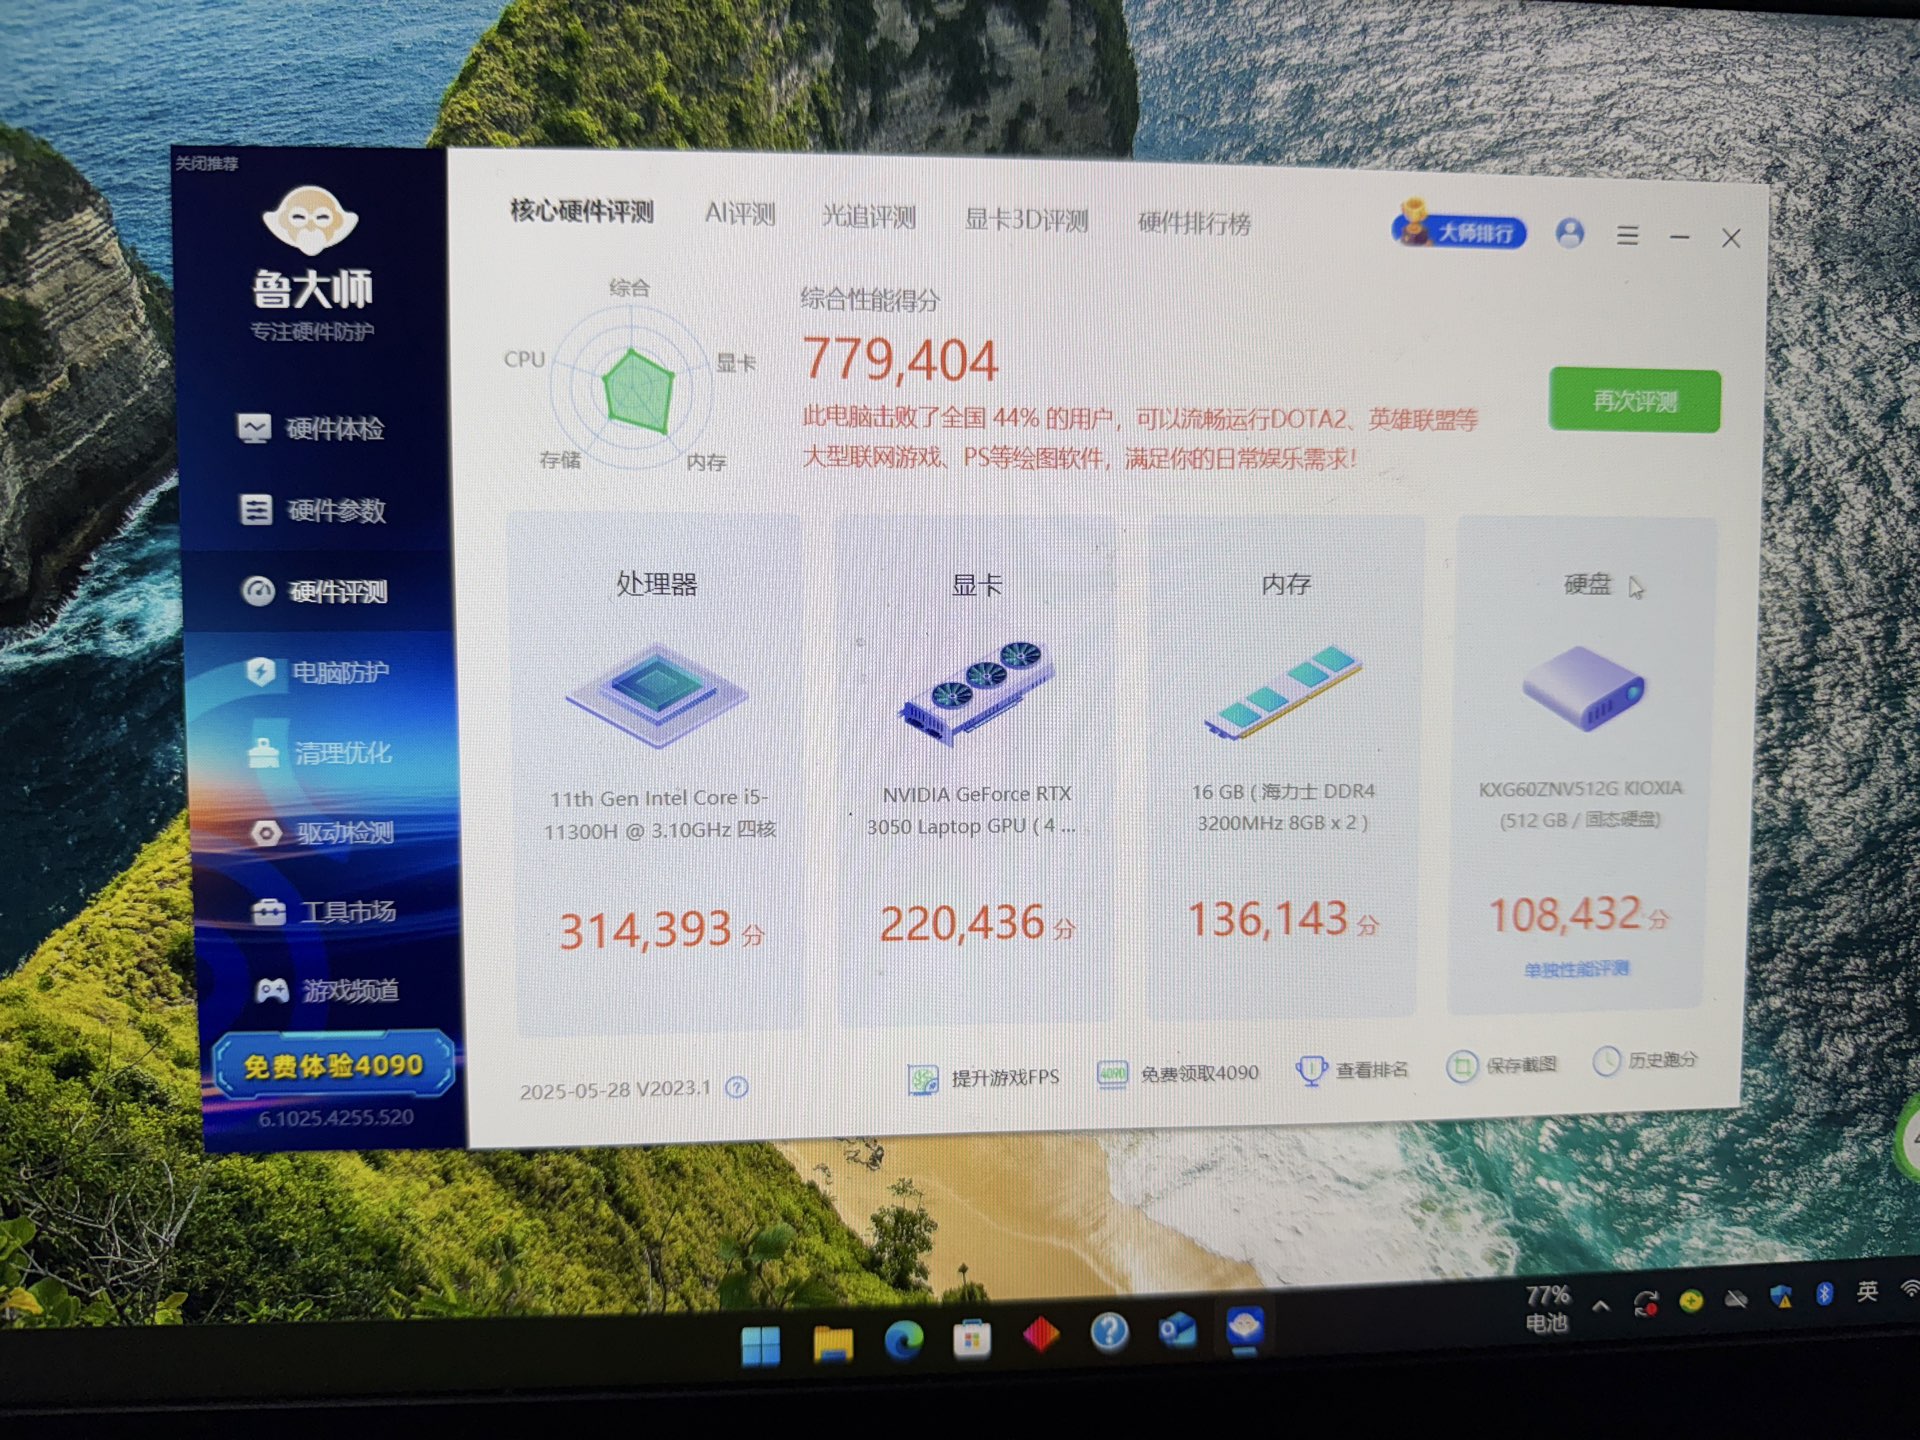Click the 77% 电池 battery indicator

tap(1547, 1309)
